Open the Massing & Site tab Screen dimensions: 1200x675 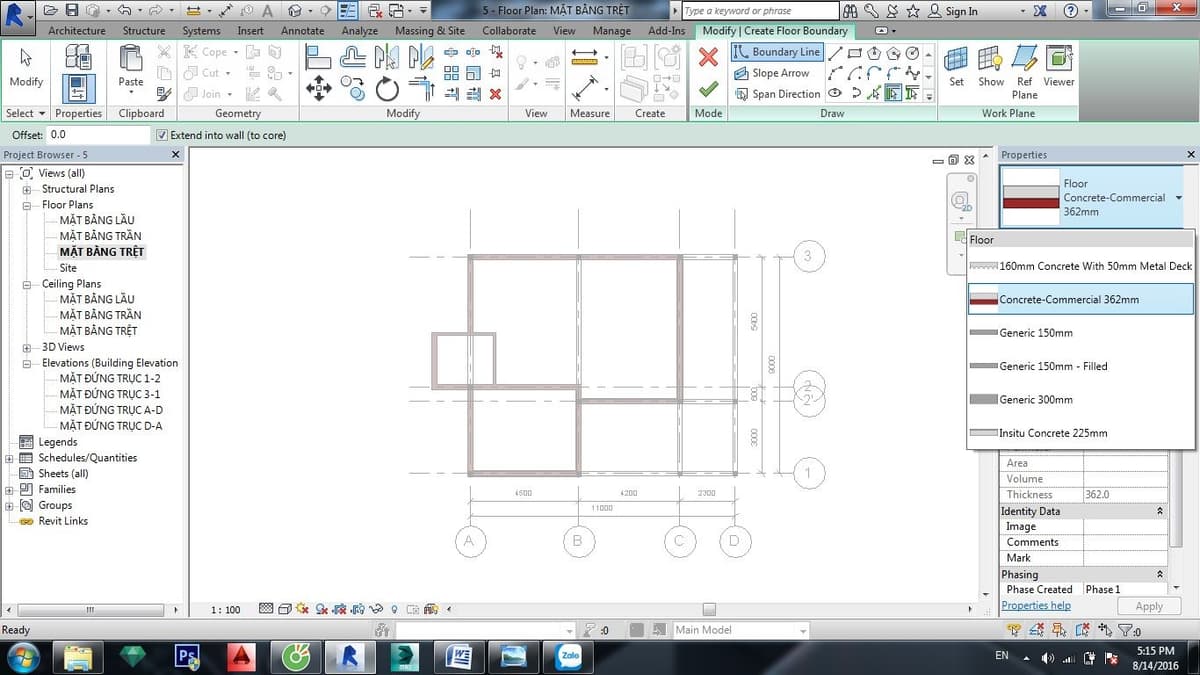pyautogui.click(x=430, y=31)
